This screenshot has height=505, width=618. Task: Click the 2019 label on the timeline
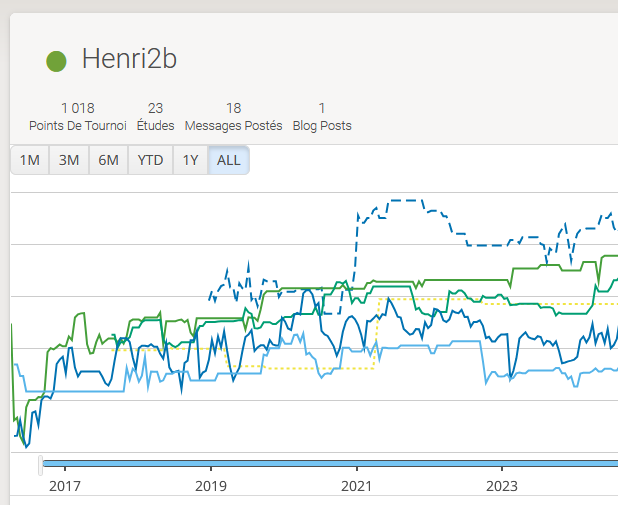(x=210, y=486)
